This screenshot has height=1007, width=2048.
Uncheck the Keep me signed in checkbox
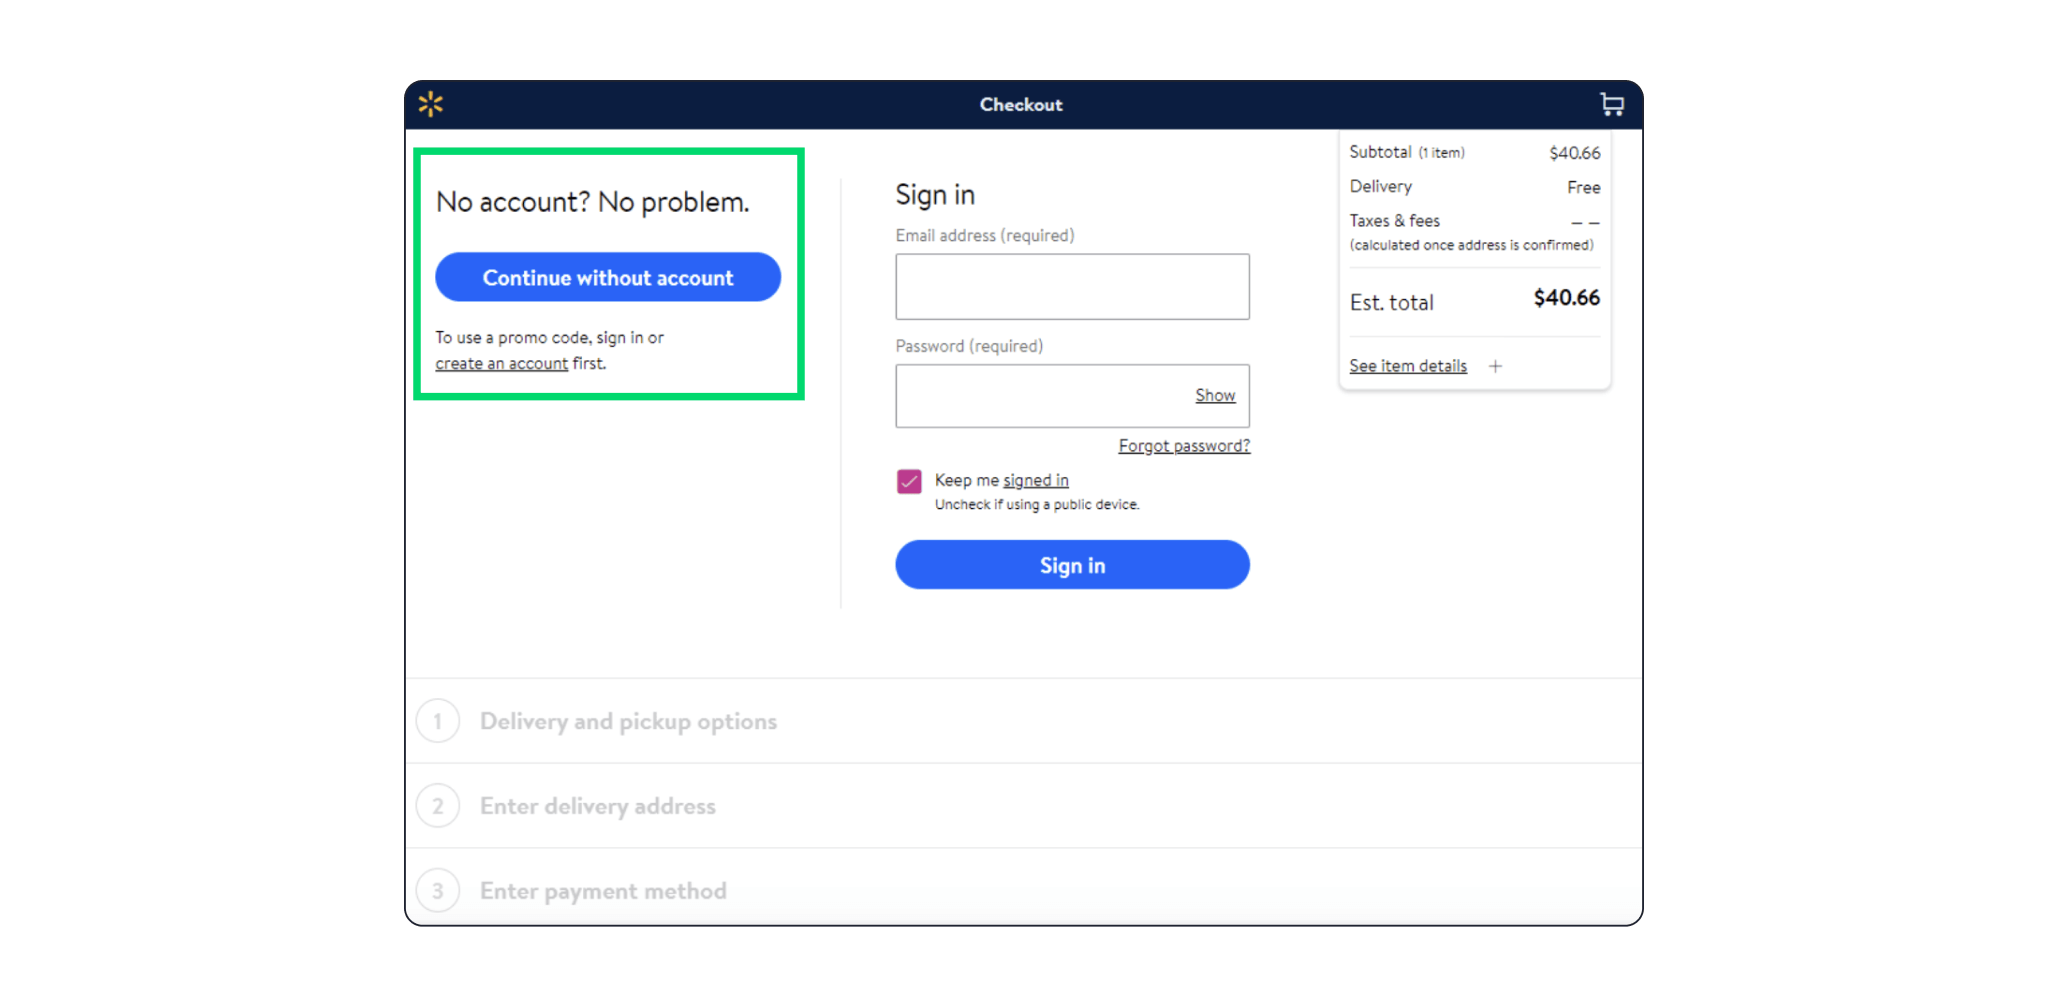[x=909, y=482]
